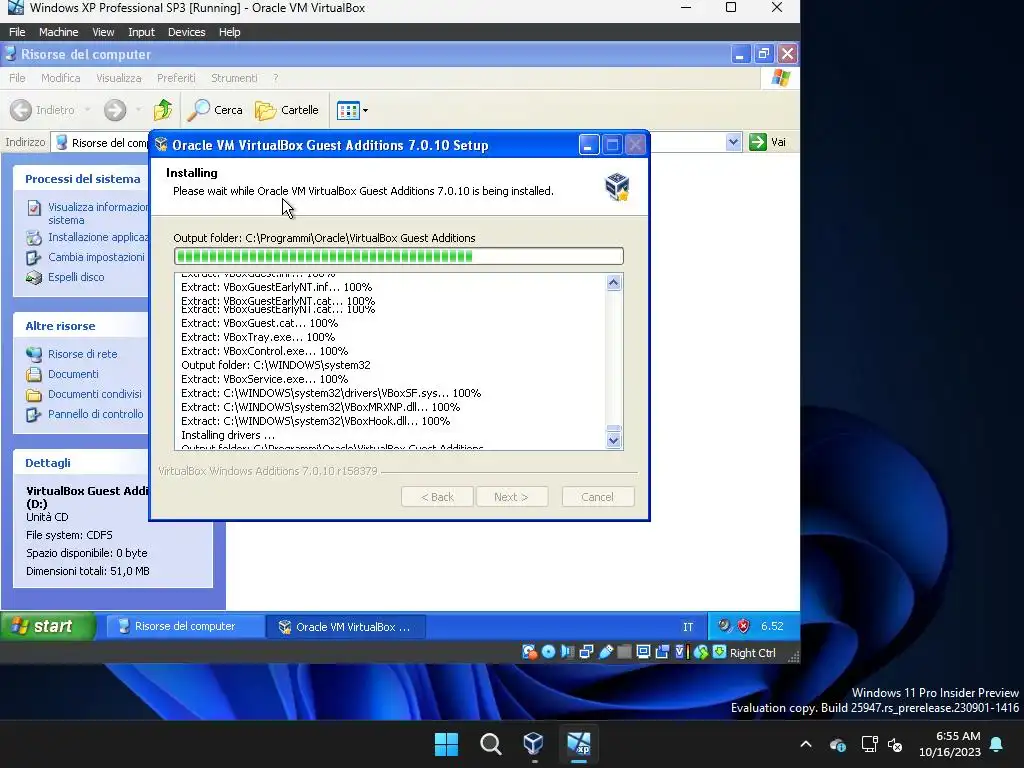The height and width of the screenshot is (768, 1024).
Task: Click the Windows flag logo in Explorer
Action: click(x=780, y=78)
